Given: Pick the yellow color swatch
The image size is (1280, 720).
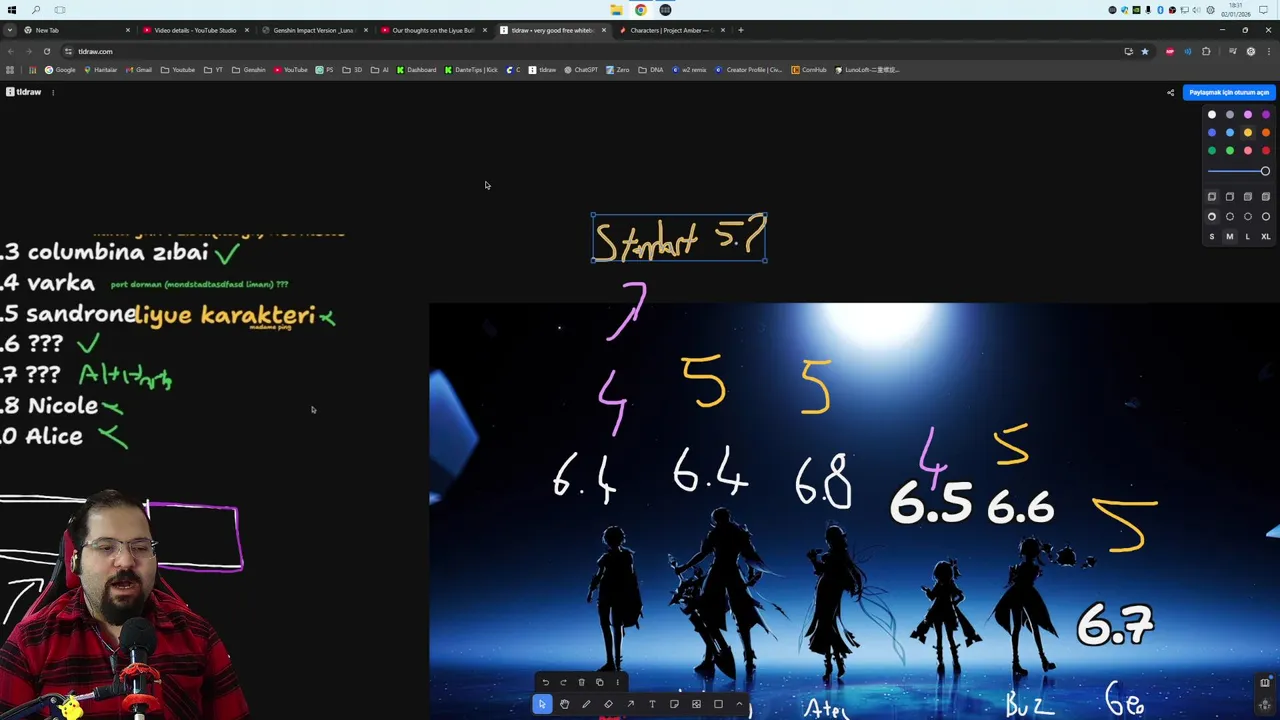Looking at the screenshot, I should pyautogui.click(x=1248, y=133).
